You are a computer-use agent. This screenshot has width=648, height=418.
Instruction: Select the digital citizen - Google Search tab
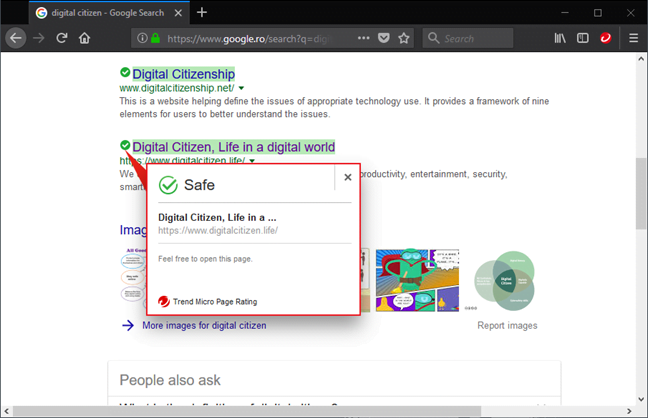click(109, 13)
